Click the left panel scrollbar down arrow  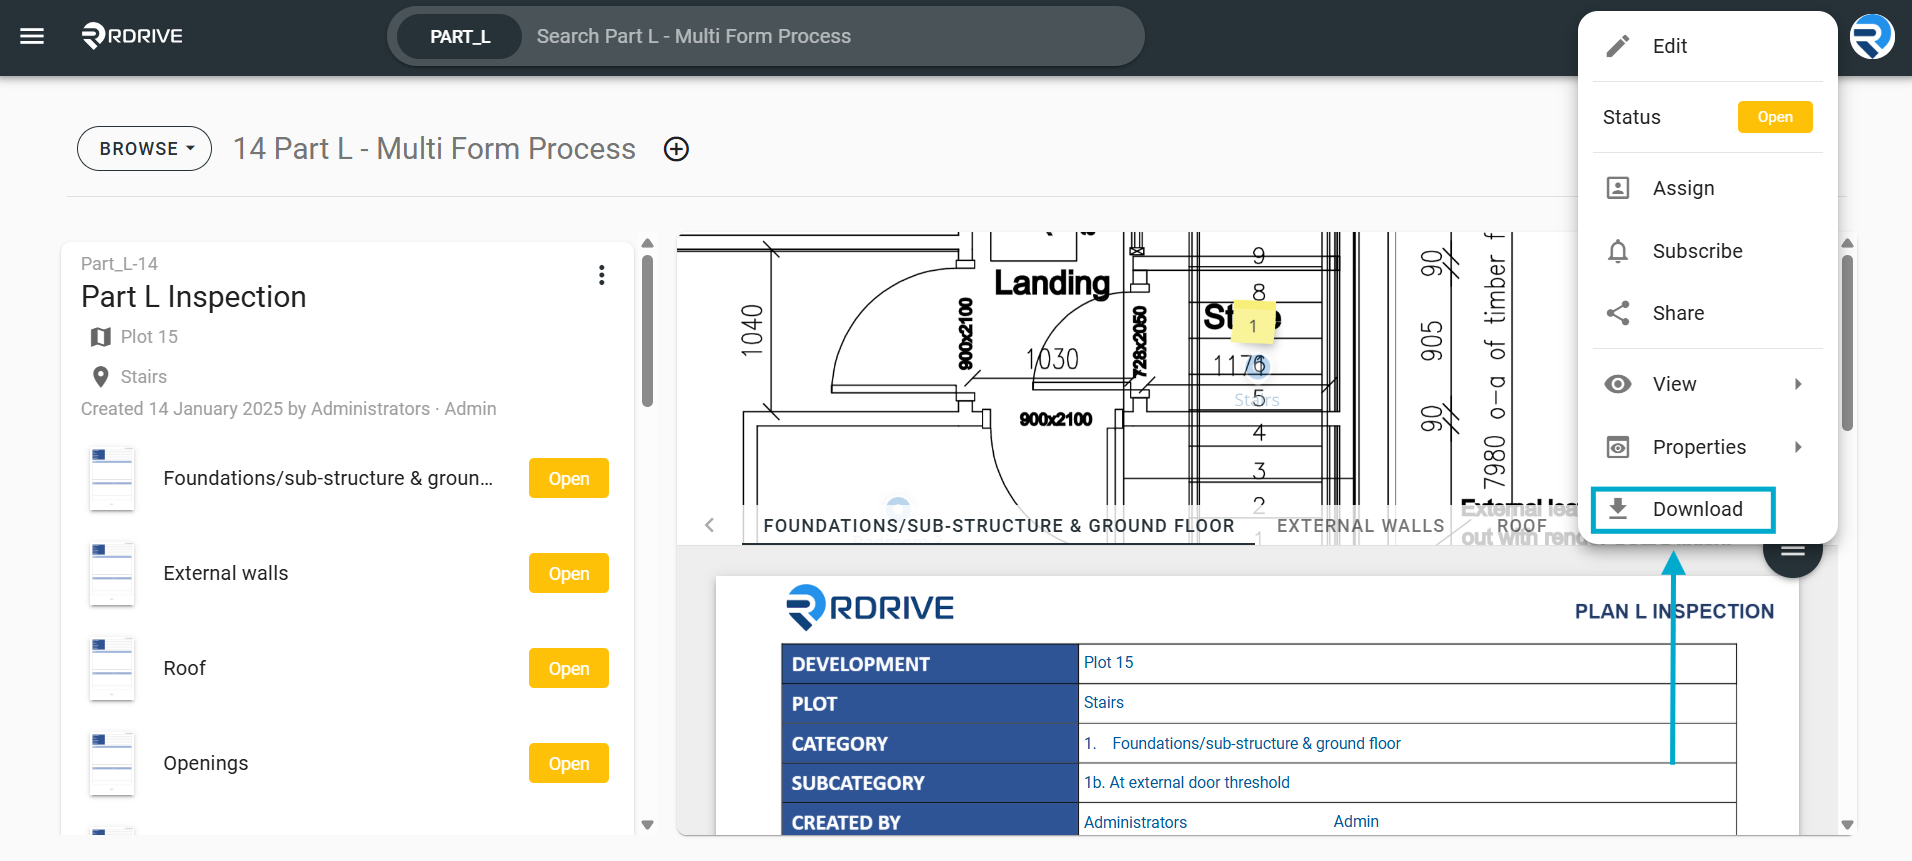pyautogui.click(x=647, y=825)
